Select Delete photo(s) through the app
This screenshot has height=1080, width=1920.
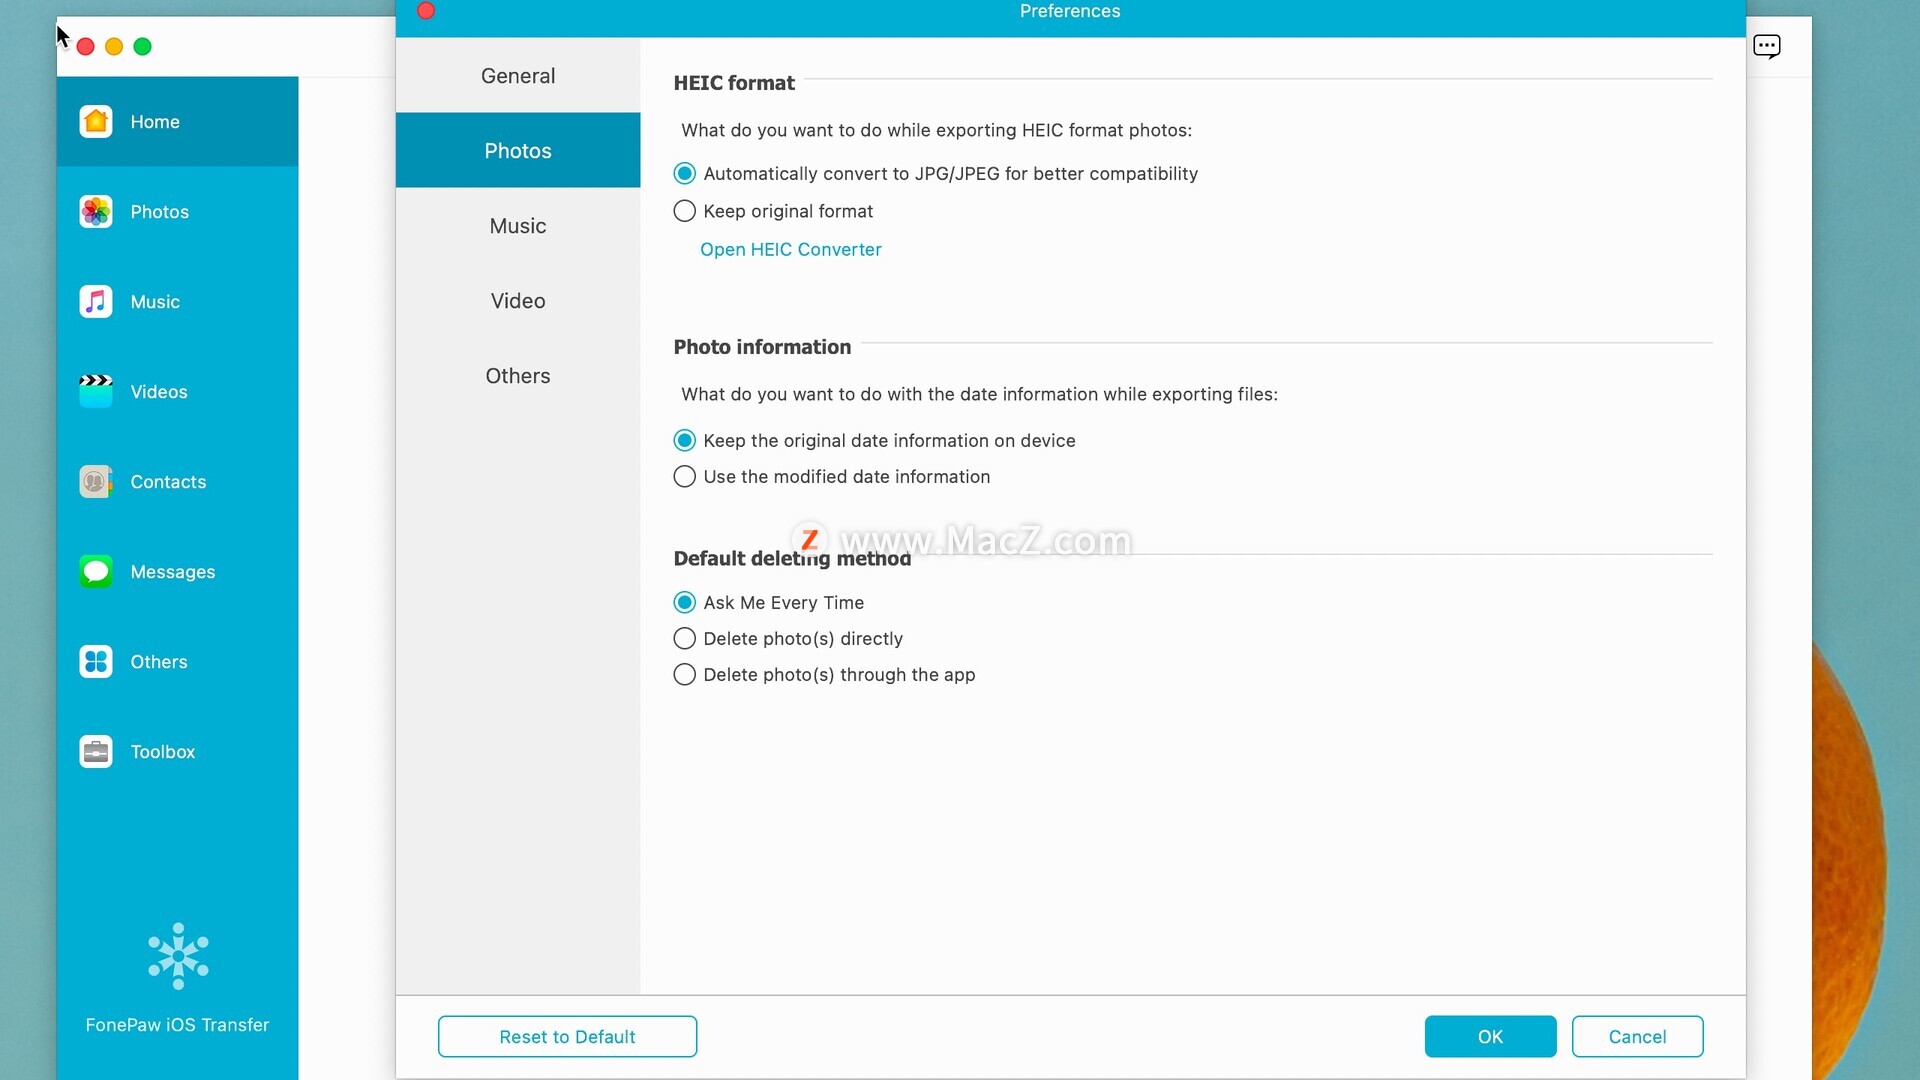tap(685, 675)
